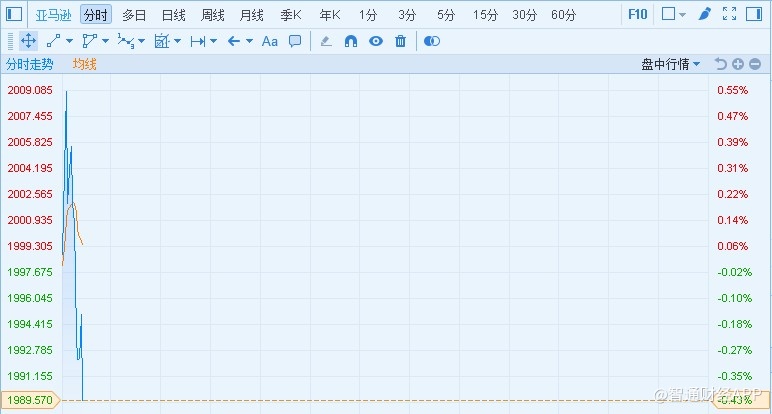Switch to the 15分 interval tab
772x414 pixels.
485,15
